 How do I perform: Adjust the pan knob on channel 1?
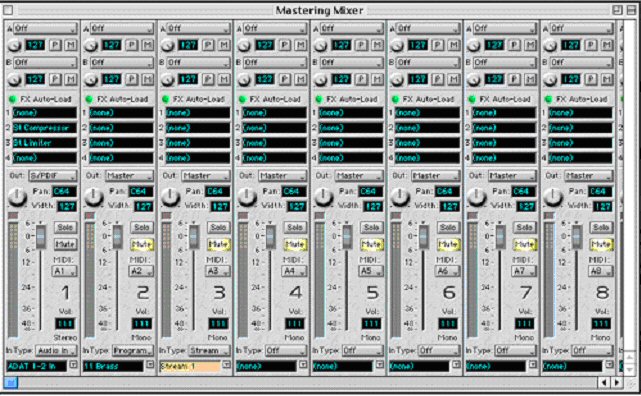click(17, 197)
